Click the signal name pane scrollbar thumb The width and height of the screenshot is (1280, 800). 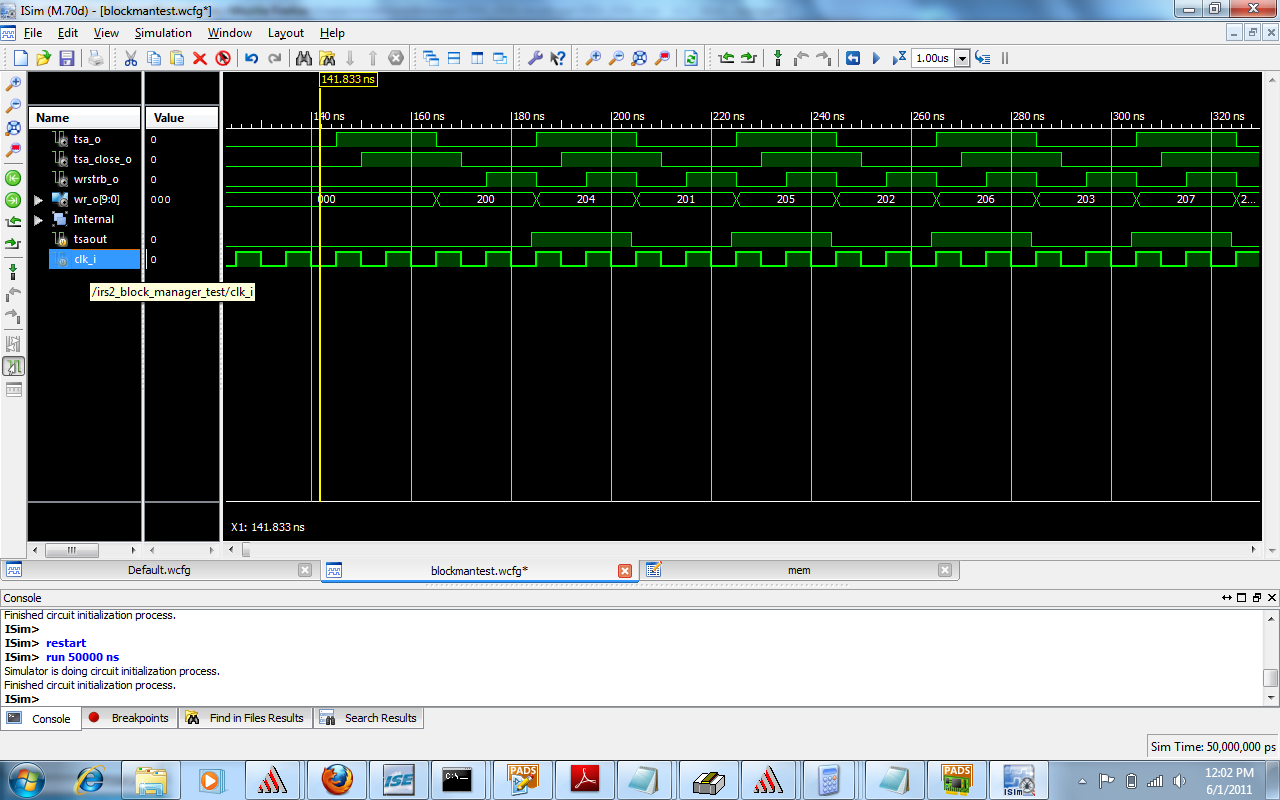71,550
